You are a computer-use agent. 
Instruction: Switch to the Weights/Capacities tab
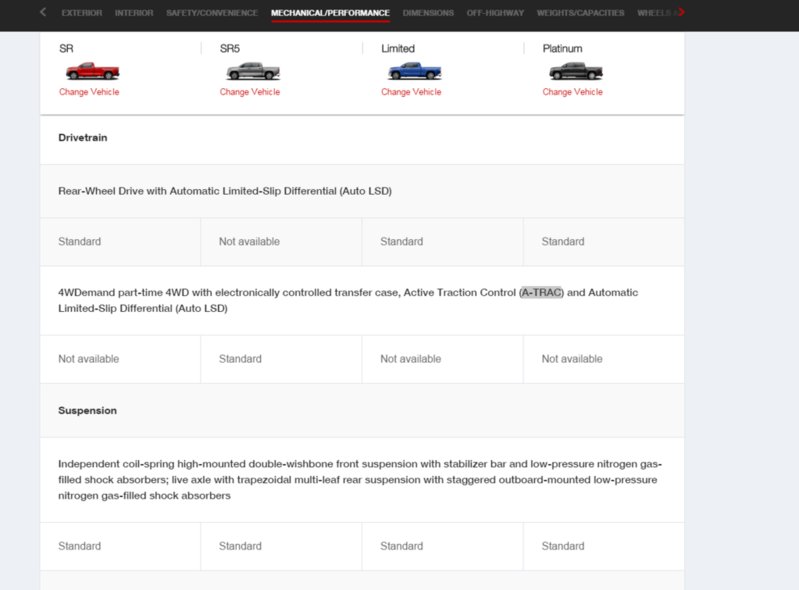580,13
